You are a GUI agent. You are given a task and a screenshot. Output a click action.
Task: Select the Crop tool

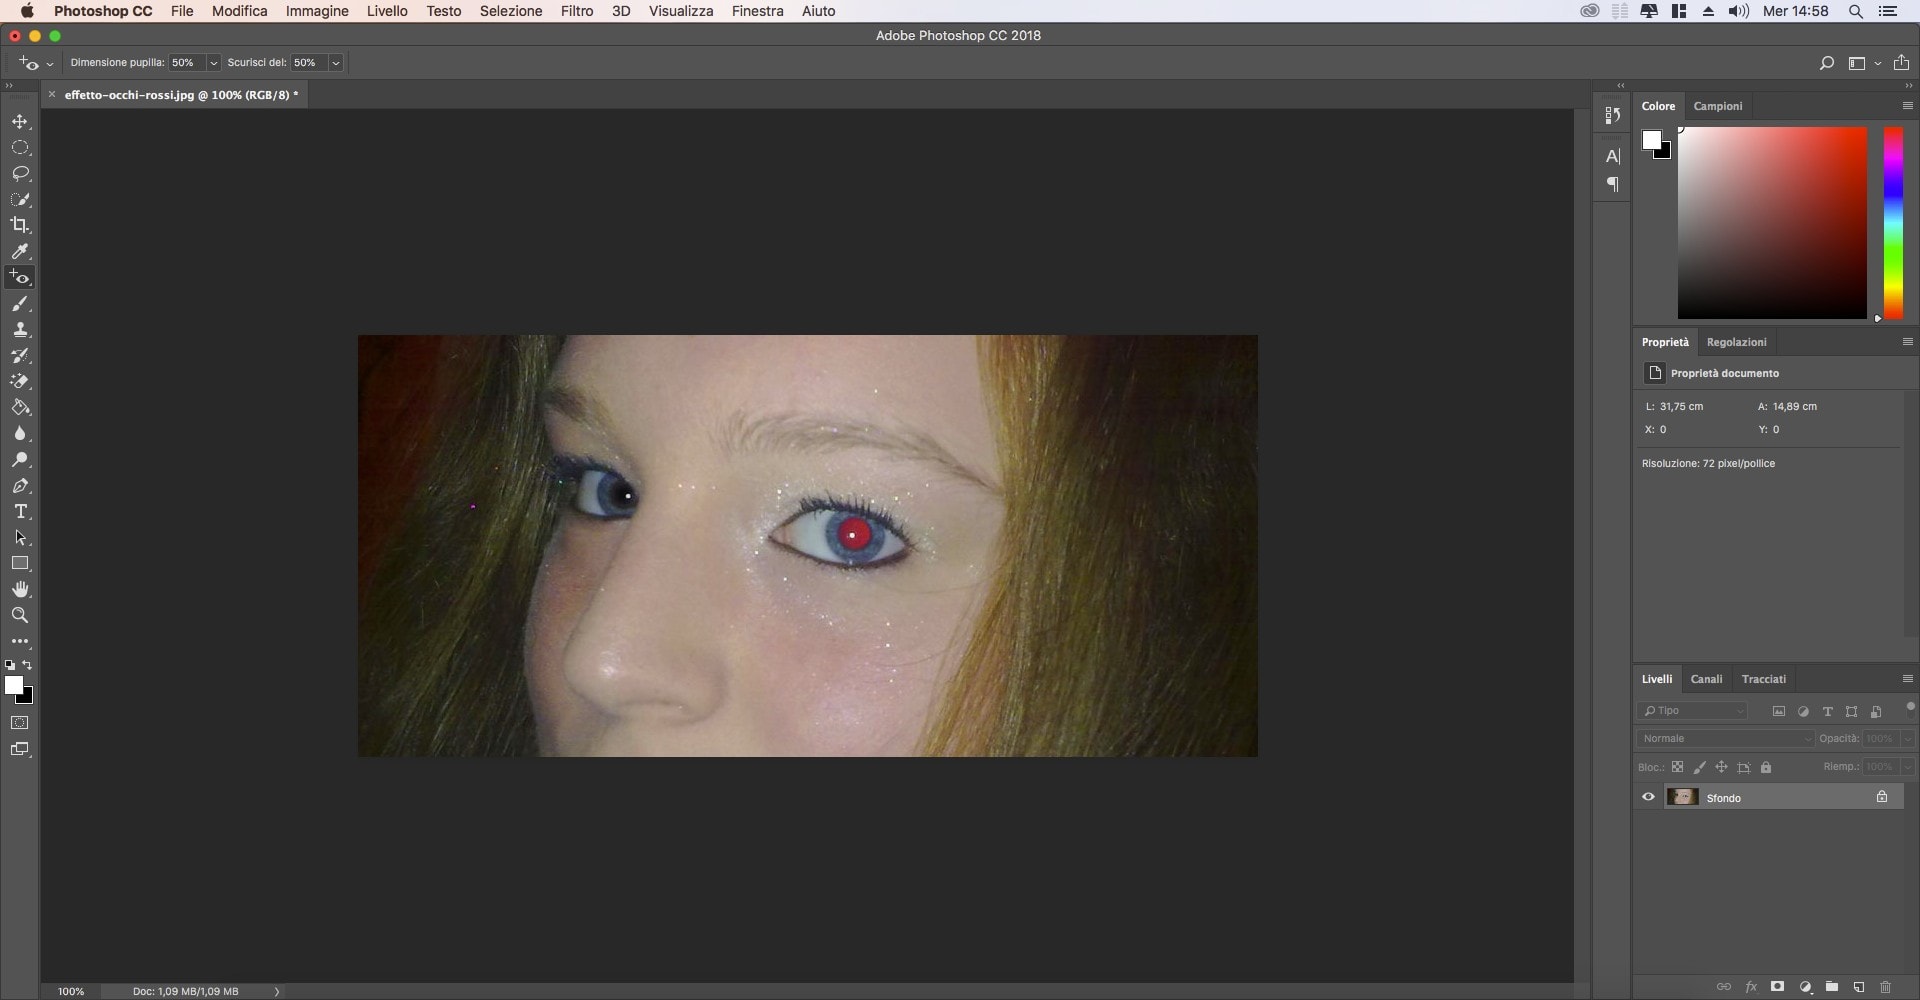(x=20, y=225)
